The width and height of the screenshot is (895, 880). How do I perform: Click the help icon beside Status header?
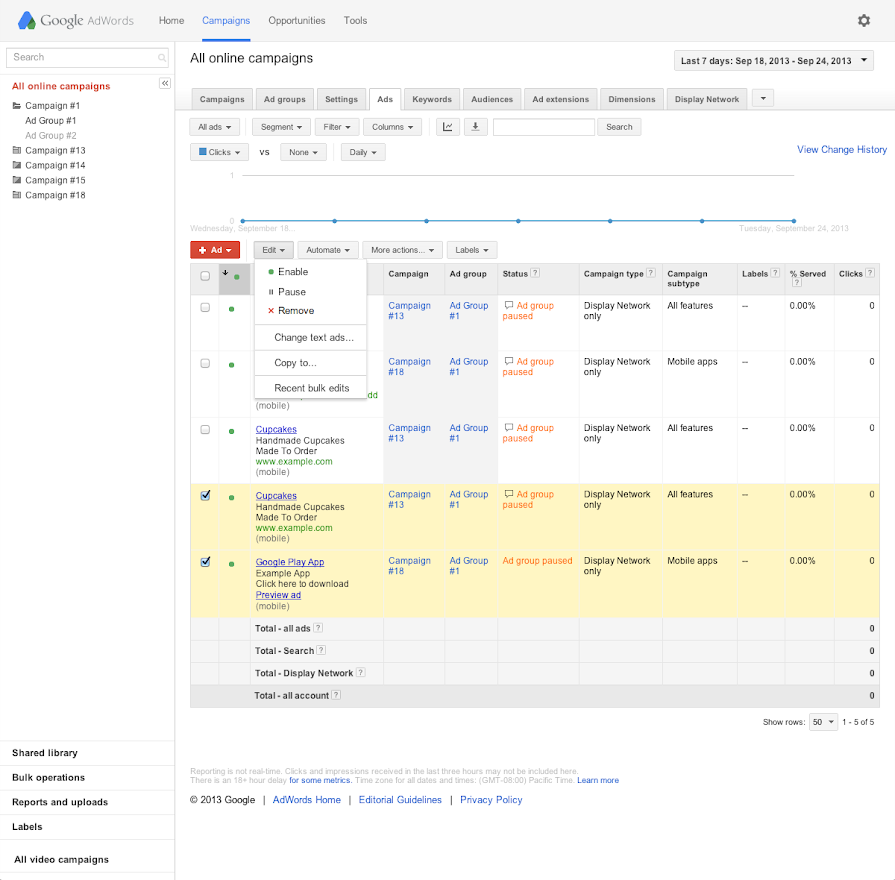click(535, 273)
